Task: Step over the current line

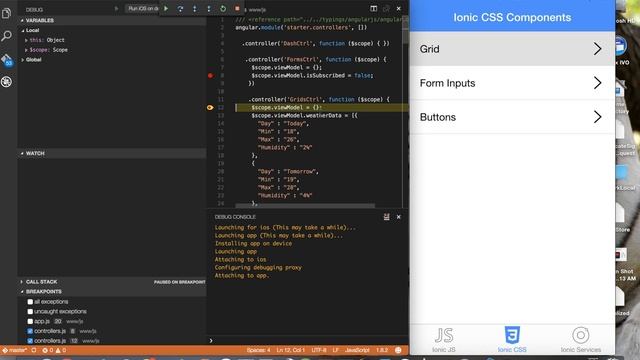Action: (180, 8)
